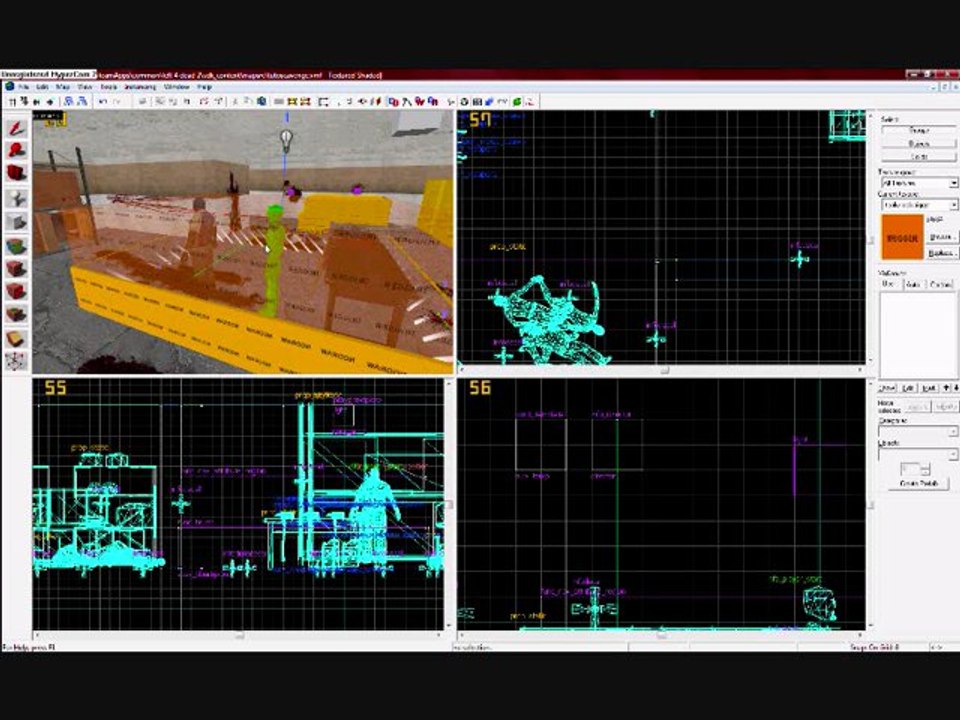Image resolution: width=960 pixels, height=720 pixels.
Task: Toggle the cordon state yellow icon
Action: [x=292, y=102]
